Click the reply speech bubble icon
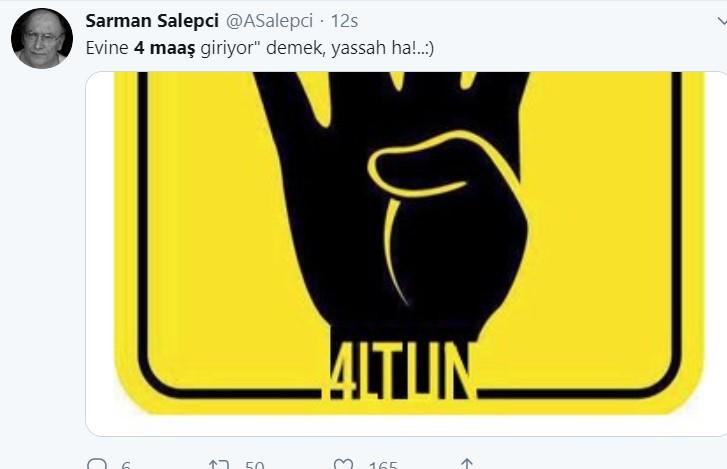727x469 pixels. 97,465
